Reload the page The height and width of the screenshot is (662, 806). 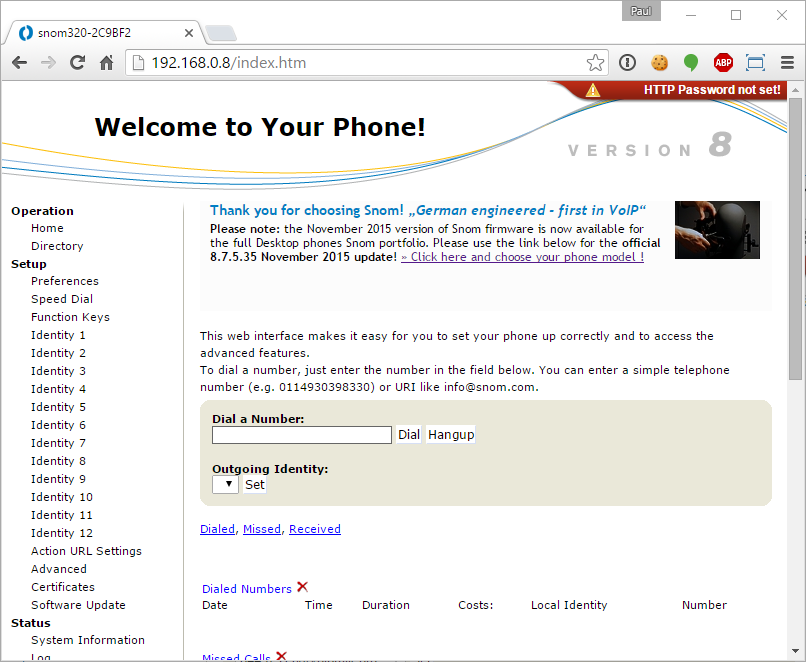[77, 63]
